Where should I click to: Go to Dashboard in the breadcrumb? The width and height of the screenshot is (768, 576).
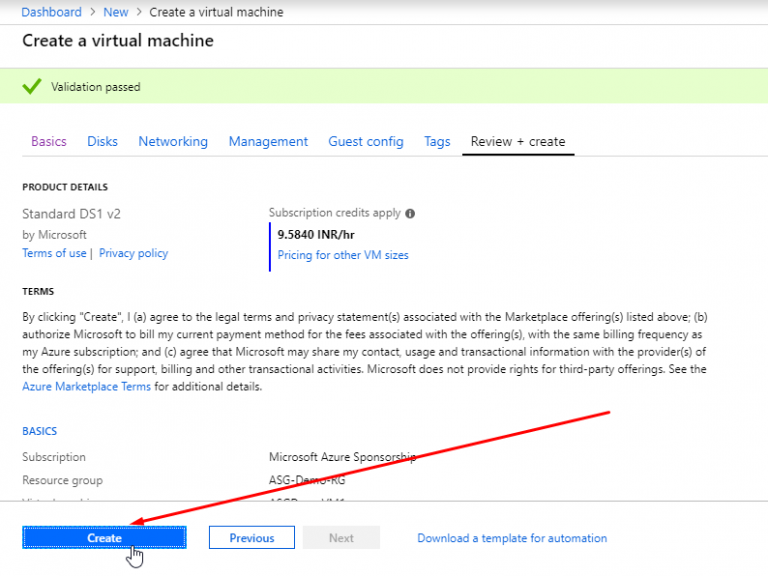(x=51, y=12)
